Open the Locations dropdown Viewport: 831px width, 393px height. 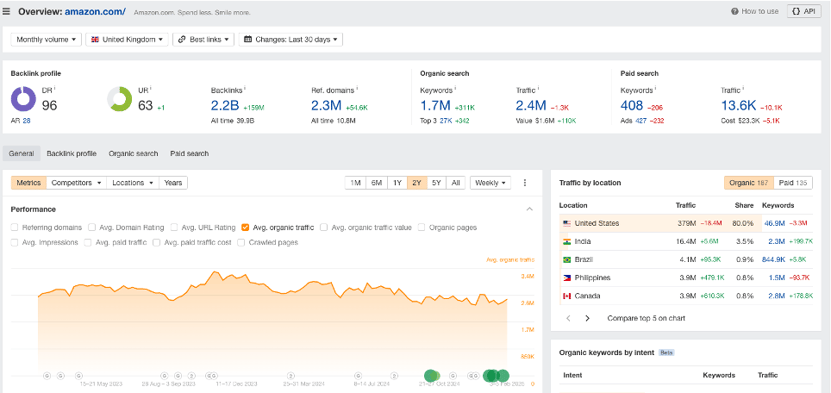132,183
